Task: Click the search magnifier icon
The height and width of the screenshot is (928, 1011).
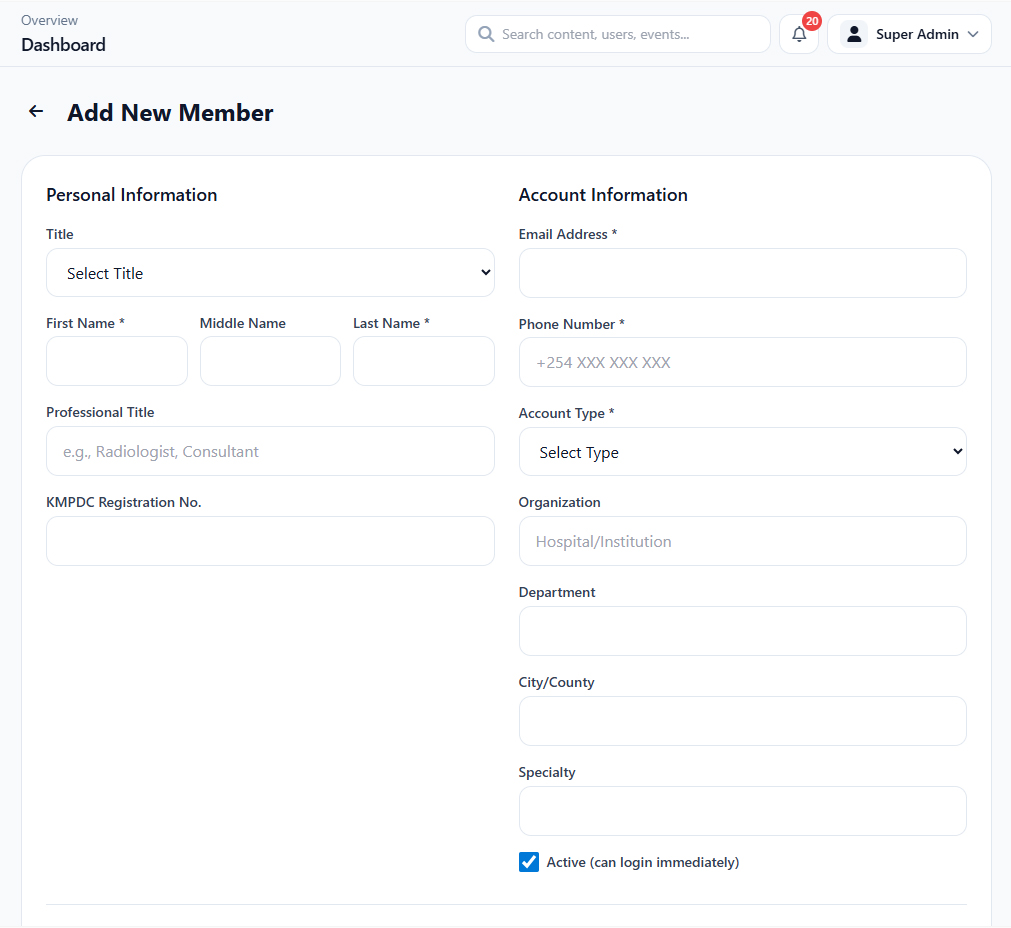Action: [486, 34]
